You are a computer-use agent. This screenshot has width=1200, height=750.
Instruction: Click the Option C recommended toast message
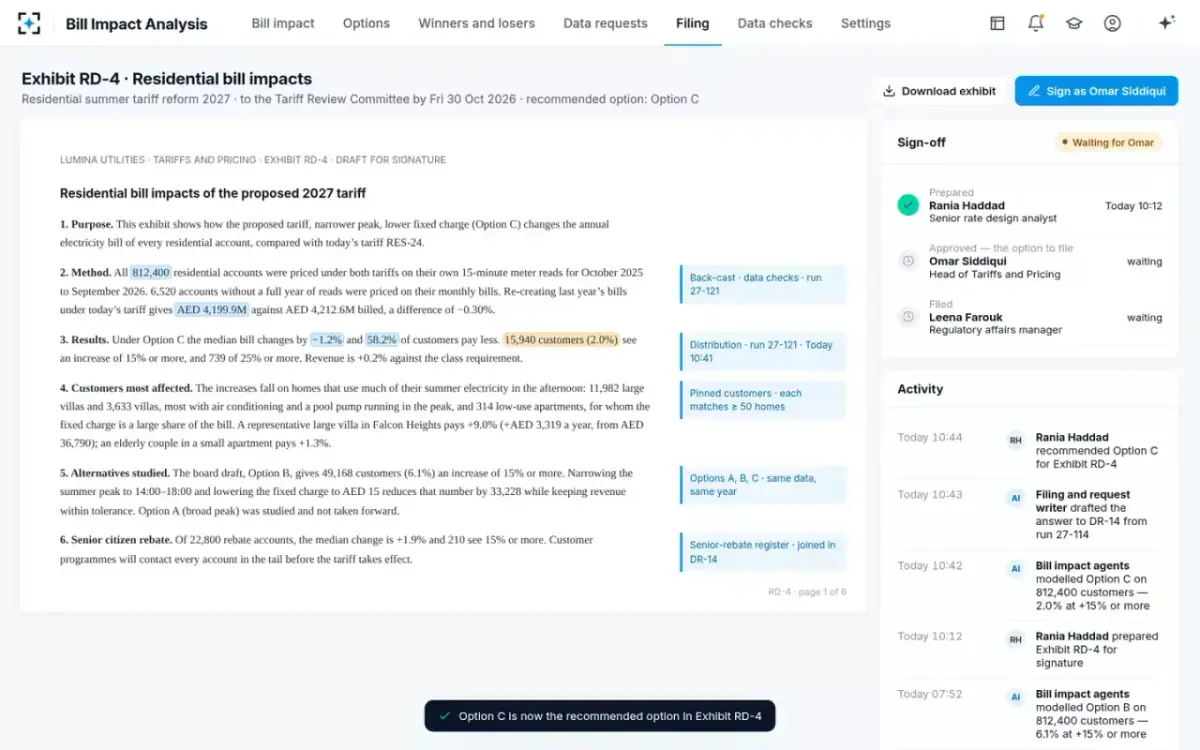tap(610, 716)
